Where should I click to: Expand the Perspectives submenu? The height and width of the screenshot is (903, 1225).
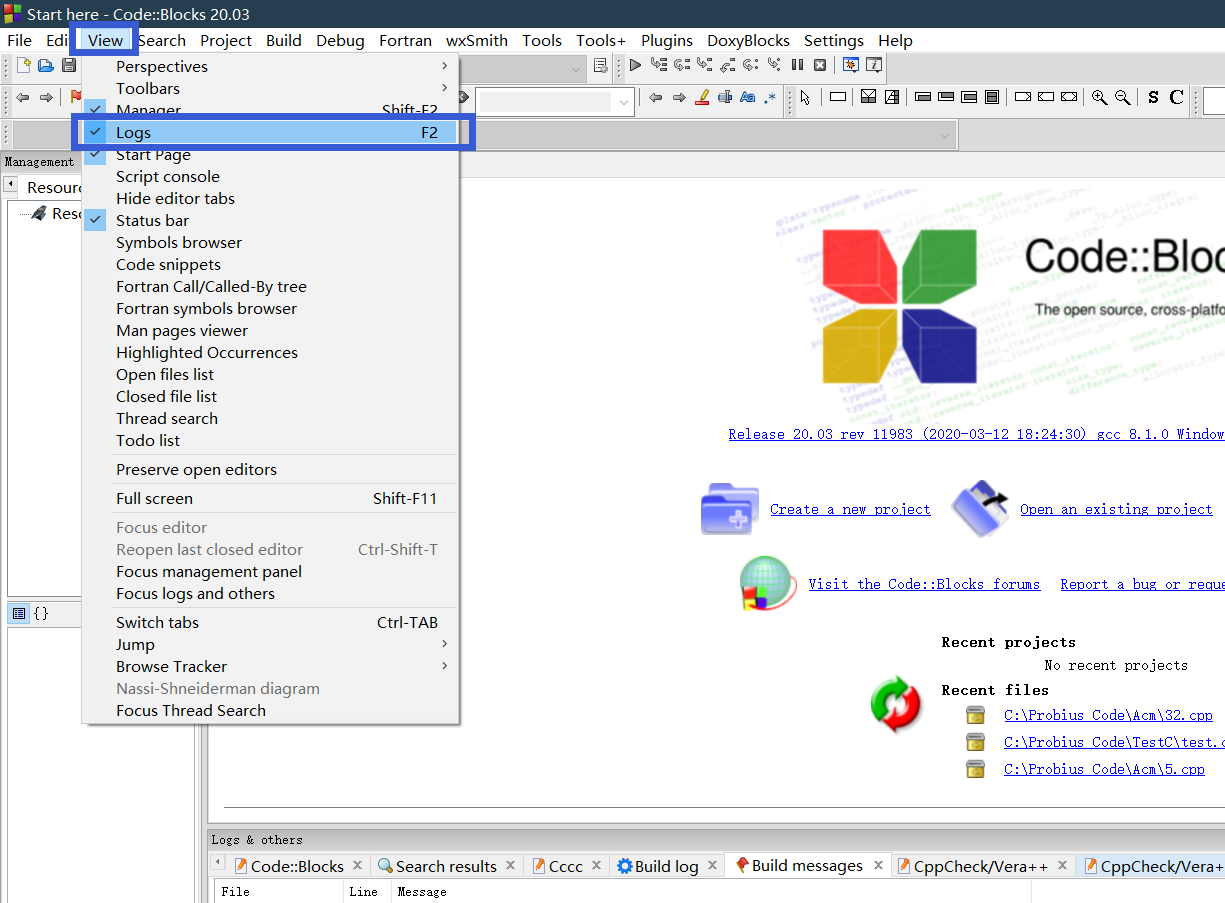pyautogui.click(x=271, y=66)
